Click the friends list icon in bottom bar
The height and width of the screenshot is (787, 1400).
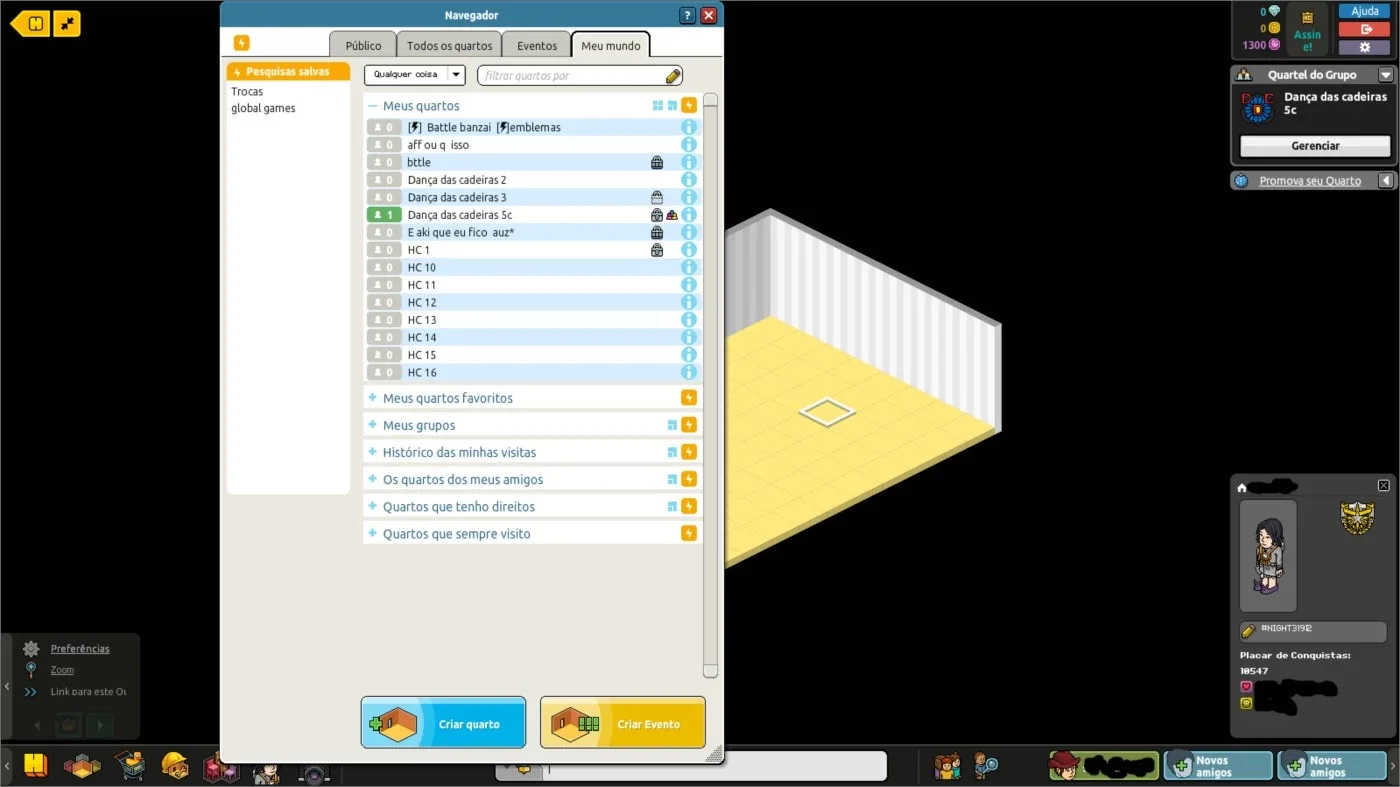coord(947,766)
